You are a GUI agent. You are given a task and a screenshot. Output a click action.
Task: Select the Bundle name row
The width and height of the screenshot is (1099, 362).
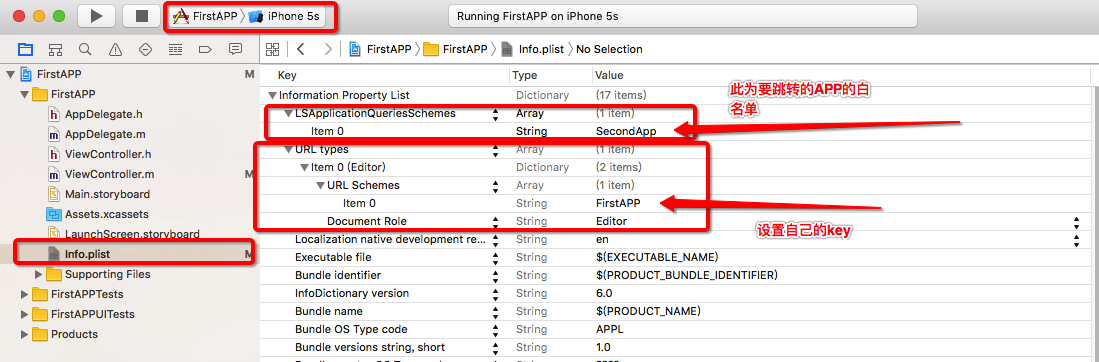pos(675,311)
